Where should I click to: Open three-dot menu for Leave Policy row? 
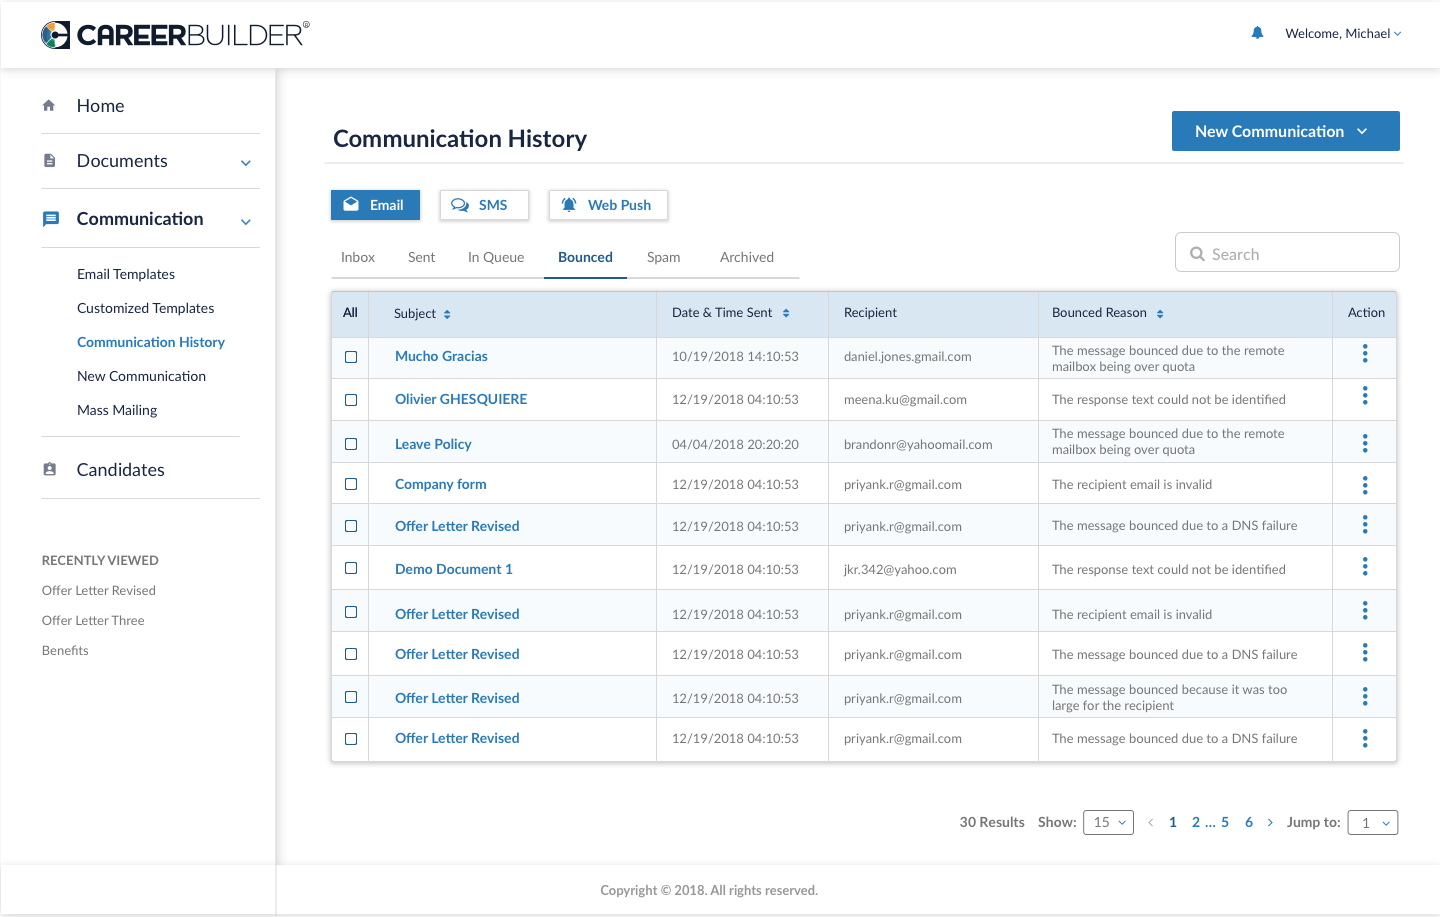[x=1364, y=443]
